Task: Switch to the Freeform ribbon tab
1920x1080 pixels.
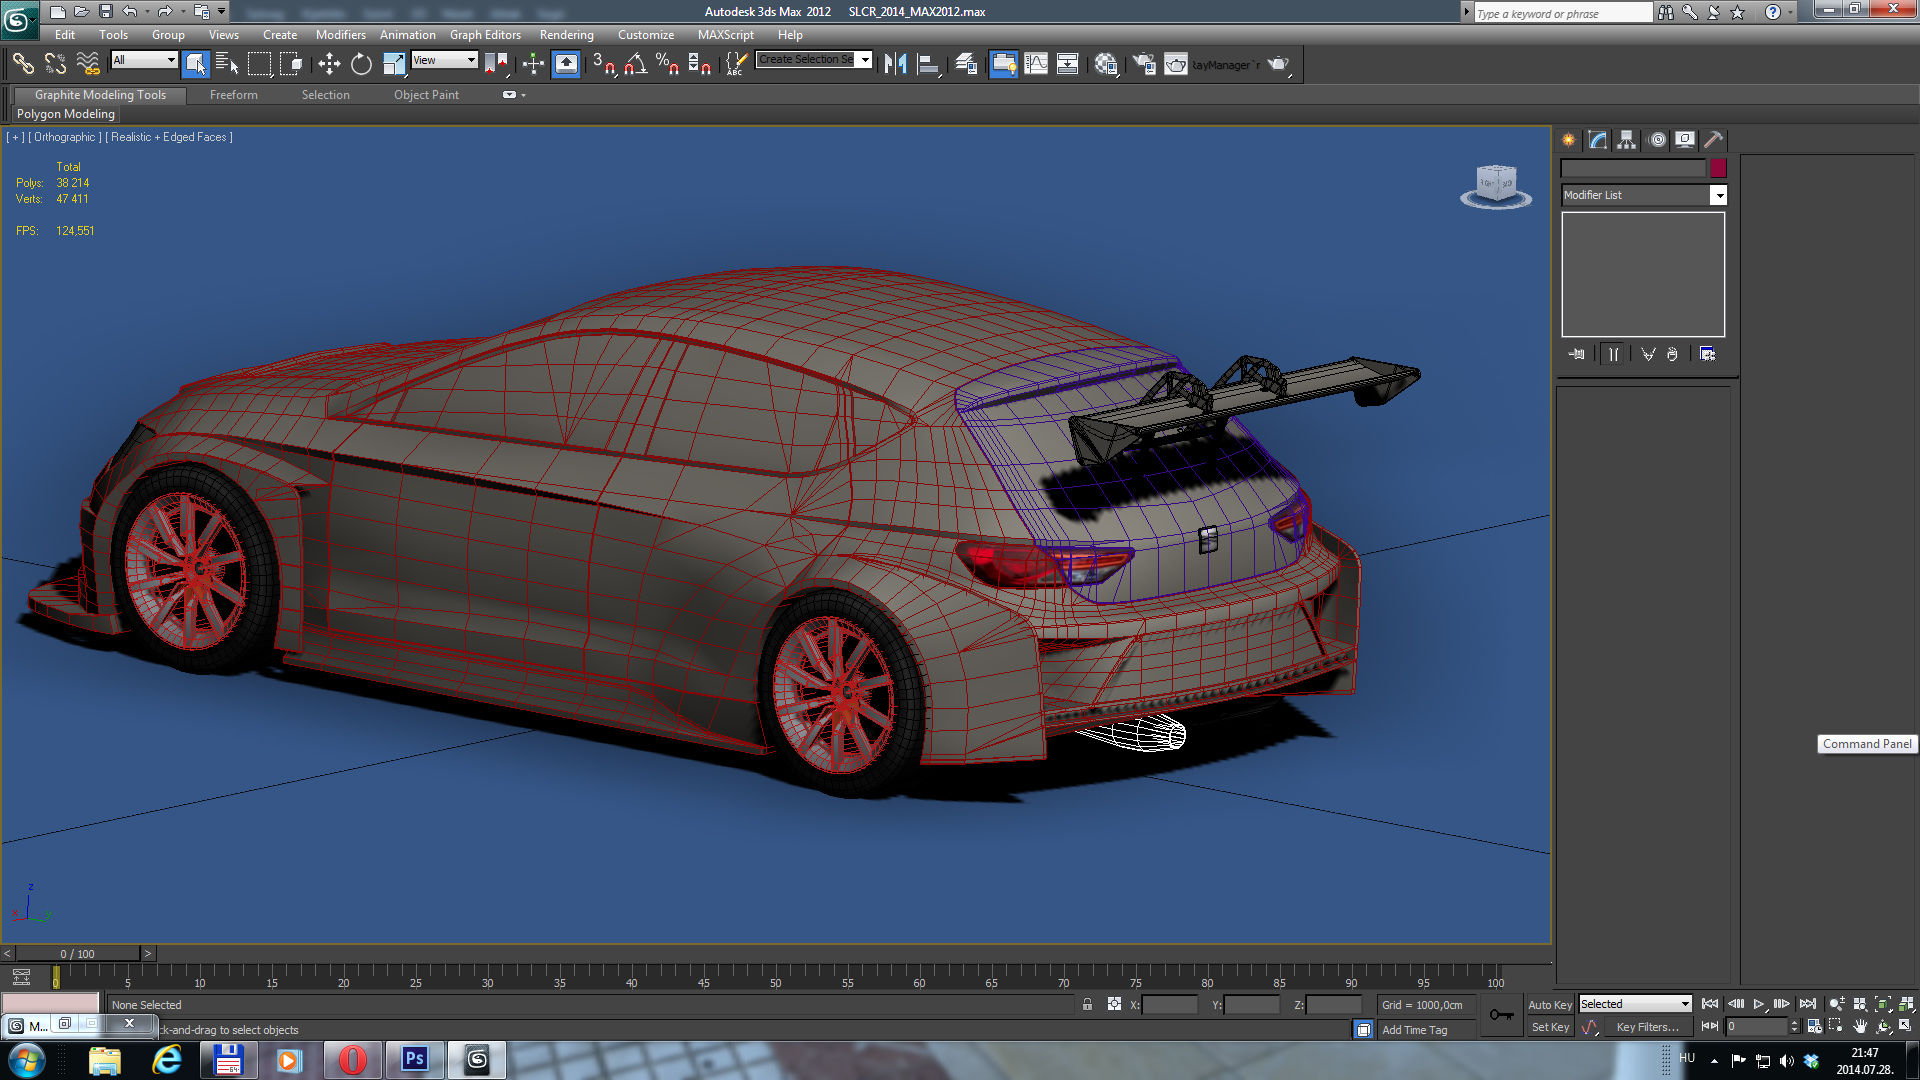Action: [x=233, y=95]
